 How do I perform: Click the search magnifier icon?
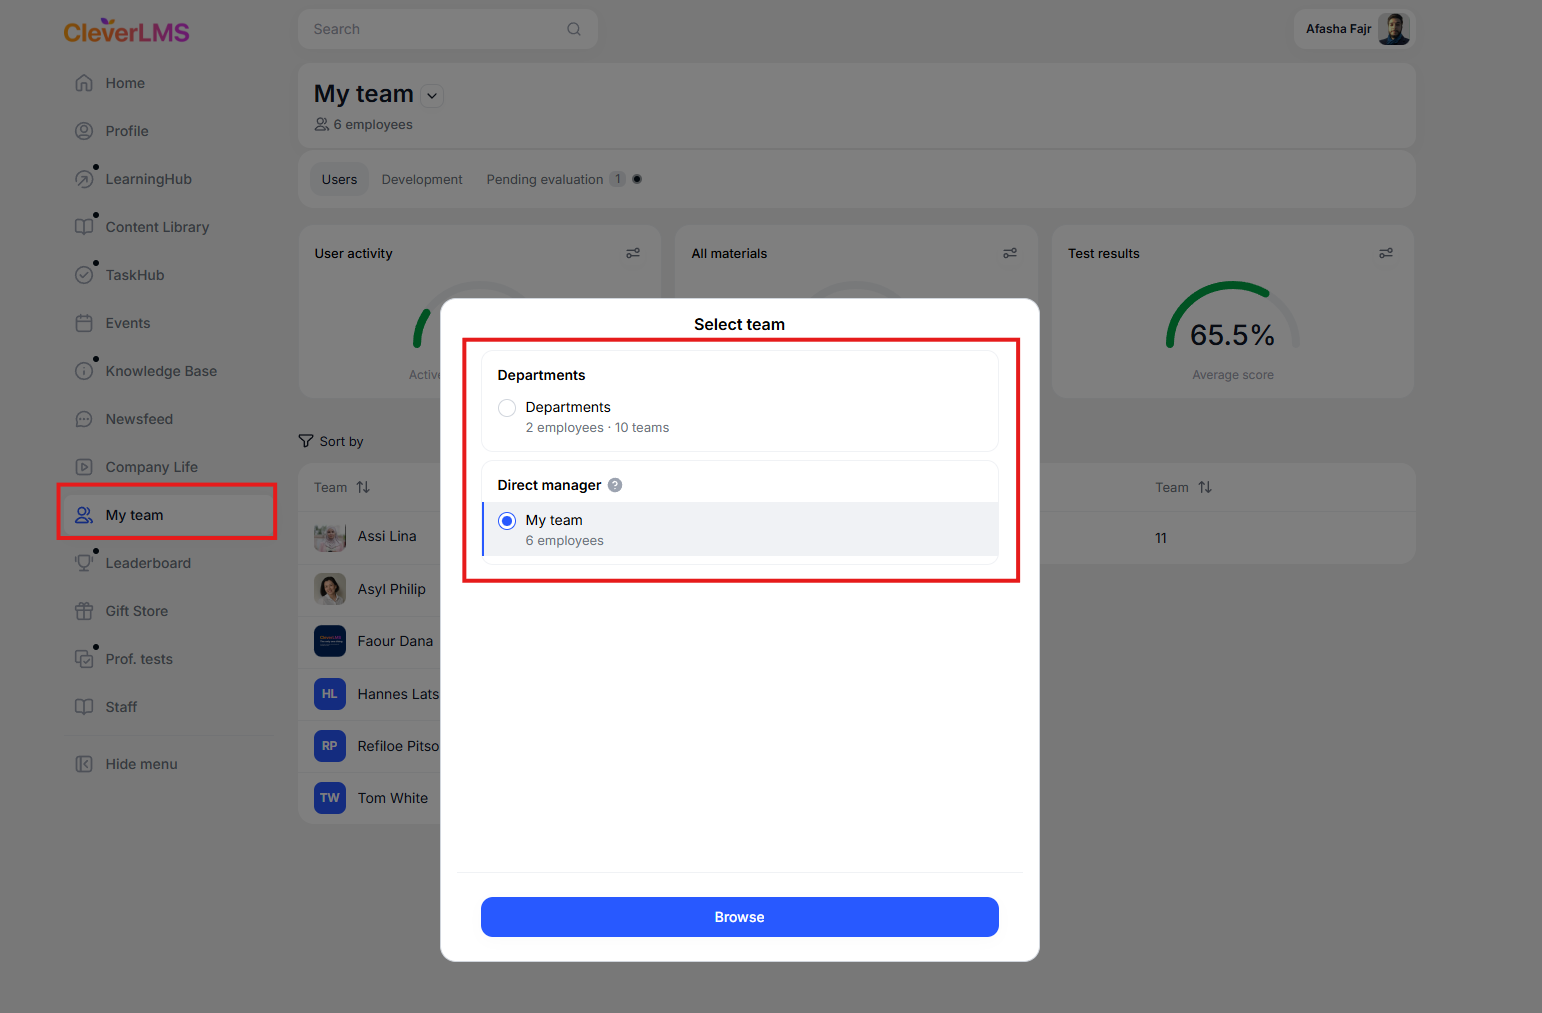tap(574, 29)
